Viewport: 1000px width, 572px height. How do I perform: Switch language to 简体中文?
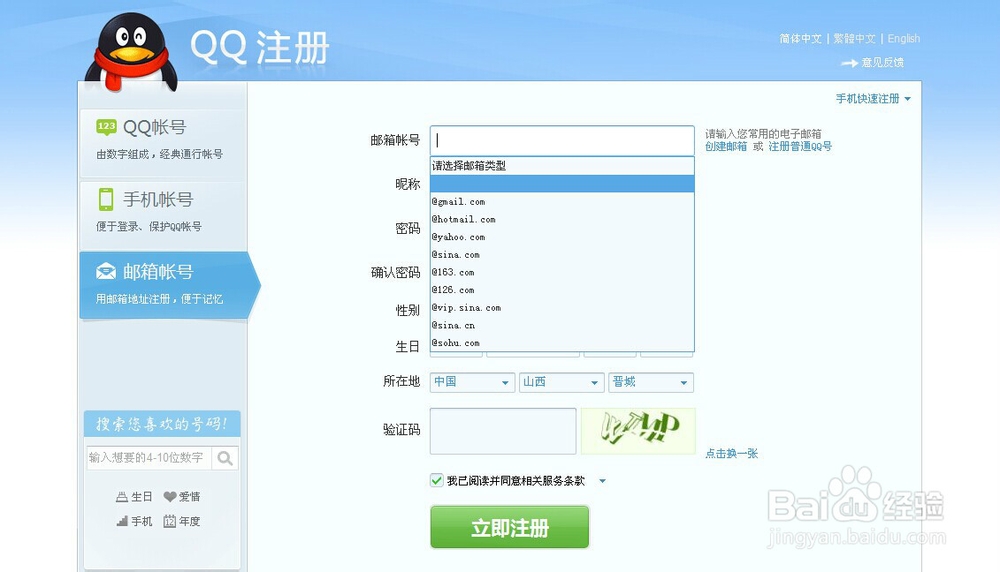pyautogui.click(x=800, y=39)
